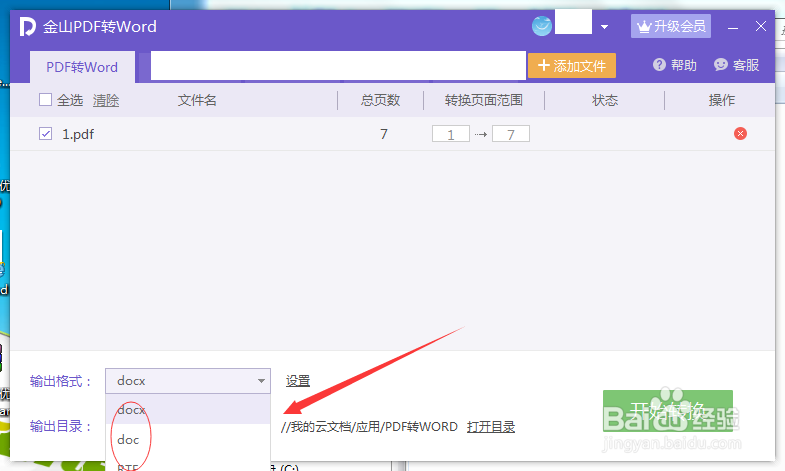
Task: Click the start page field showing 1
Action: pos(451,134)
